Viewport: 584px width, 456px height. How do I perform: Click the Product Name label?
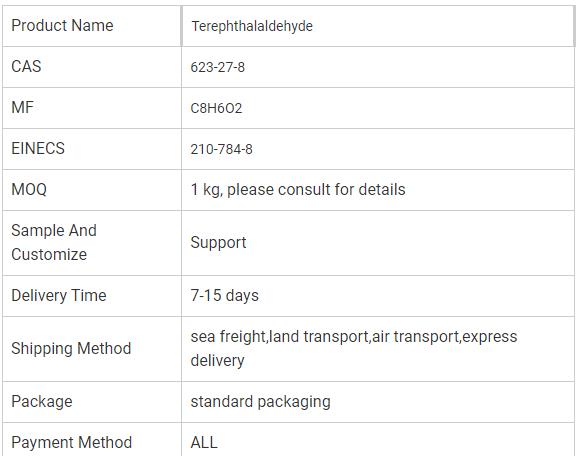[x=62, y=25]
